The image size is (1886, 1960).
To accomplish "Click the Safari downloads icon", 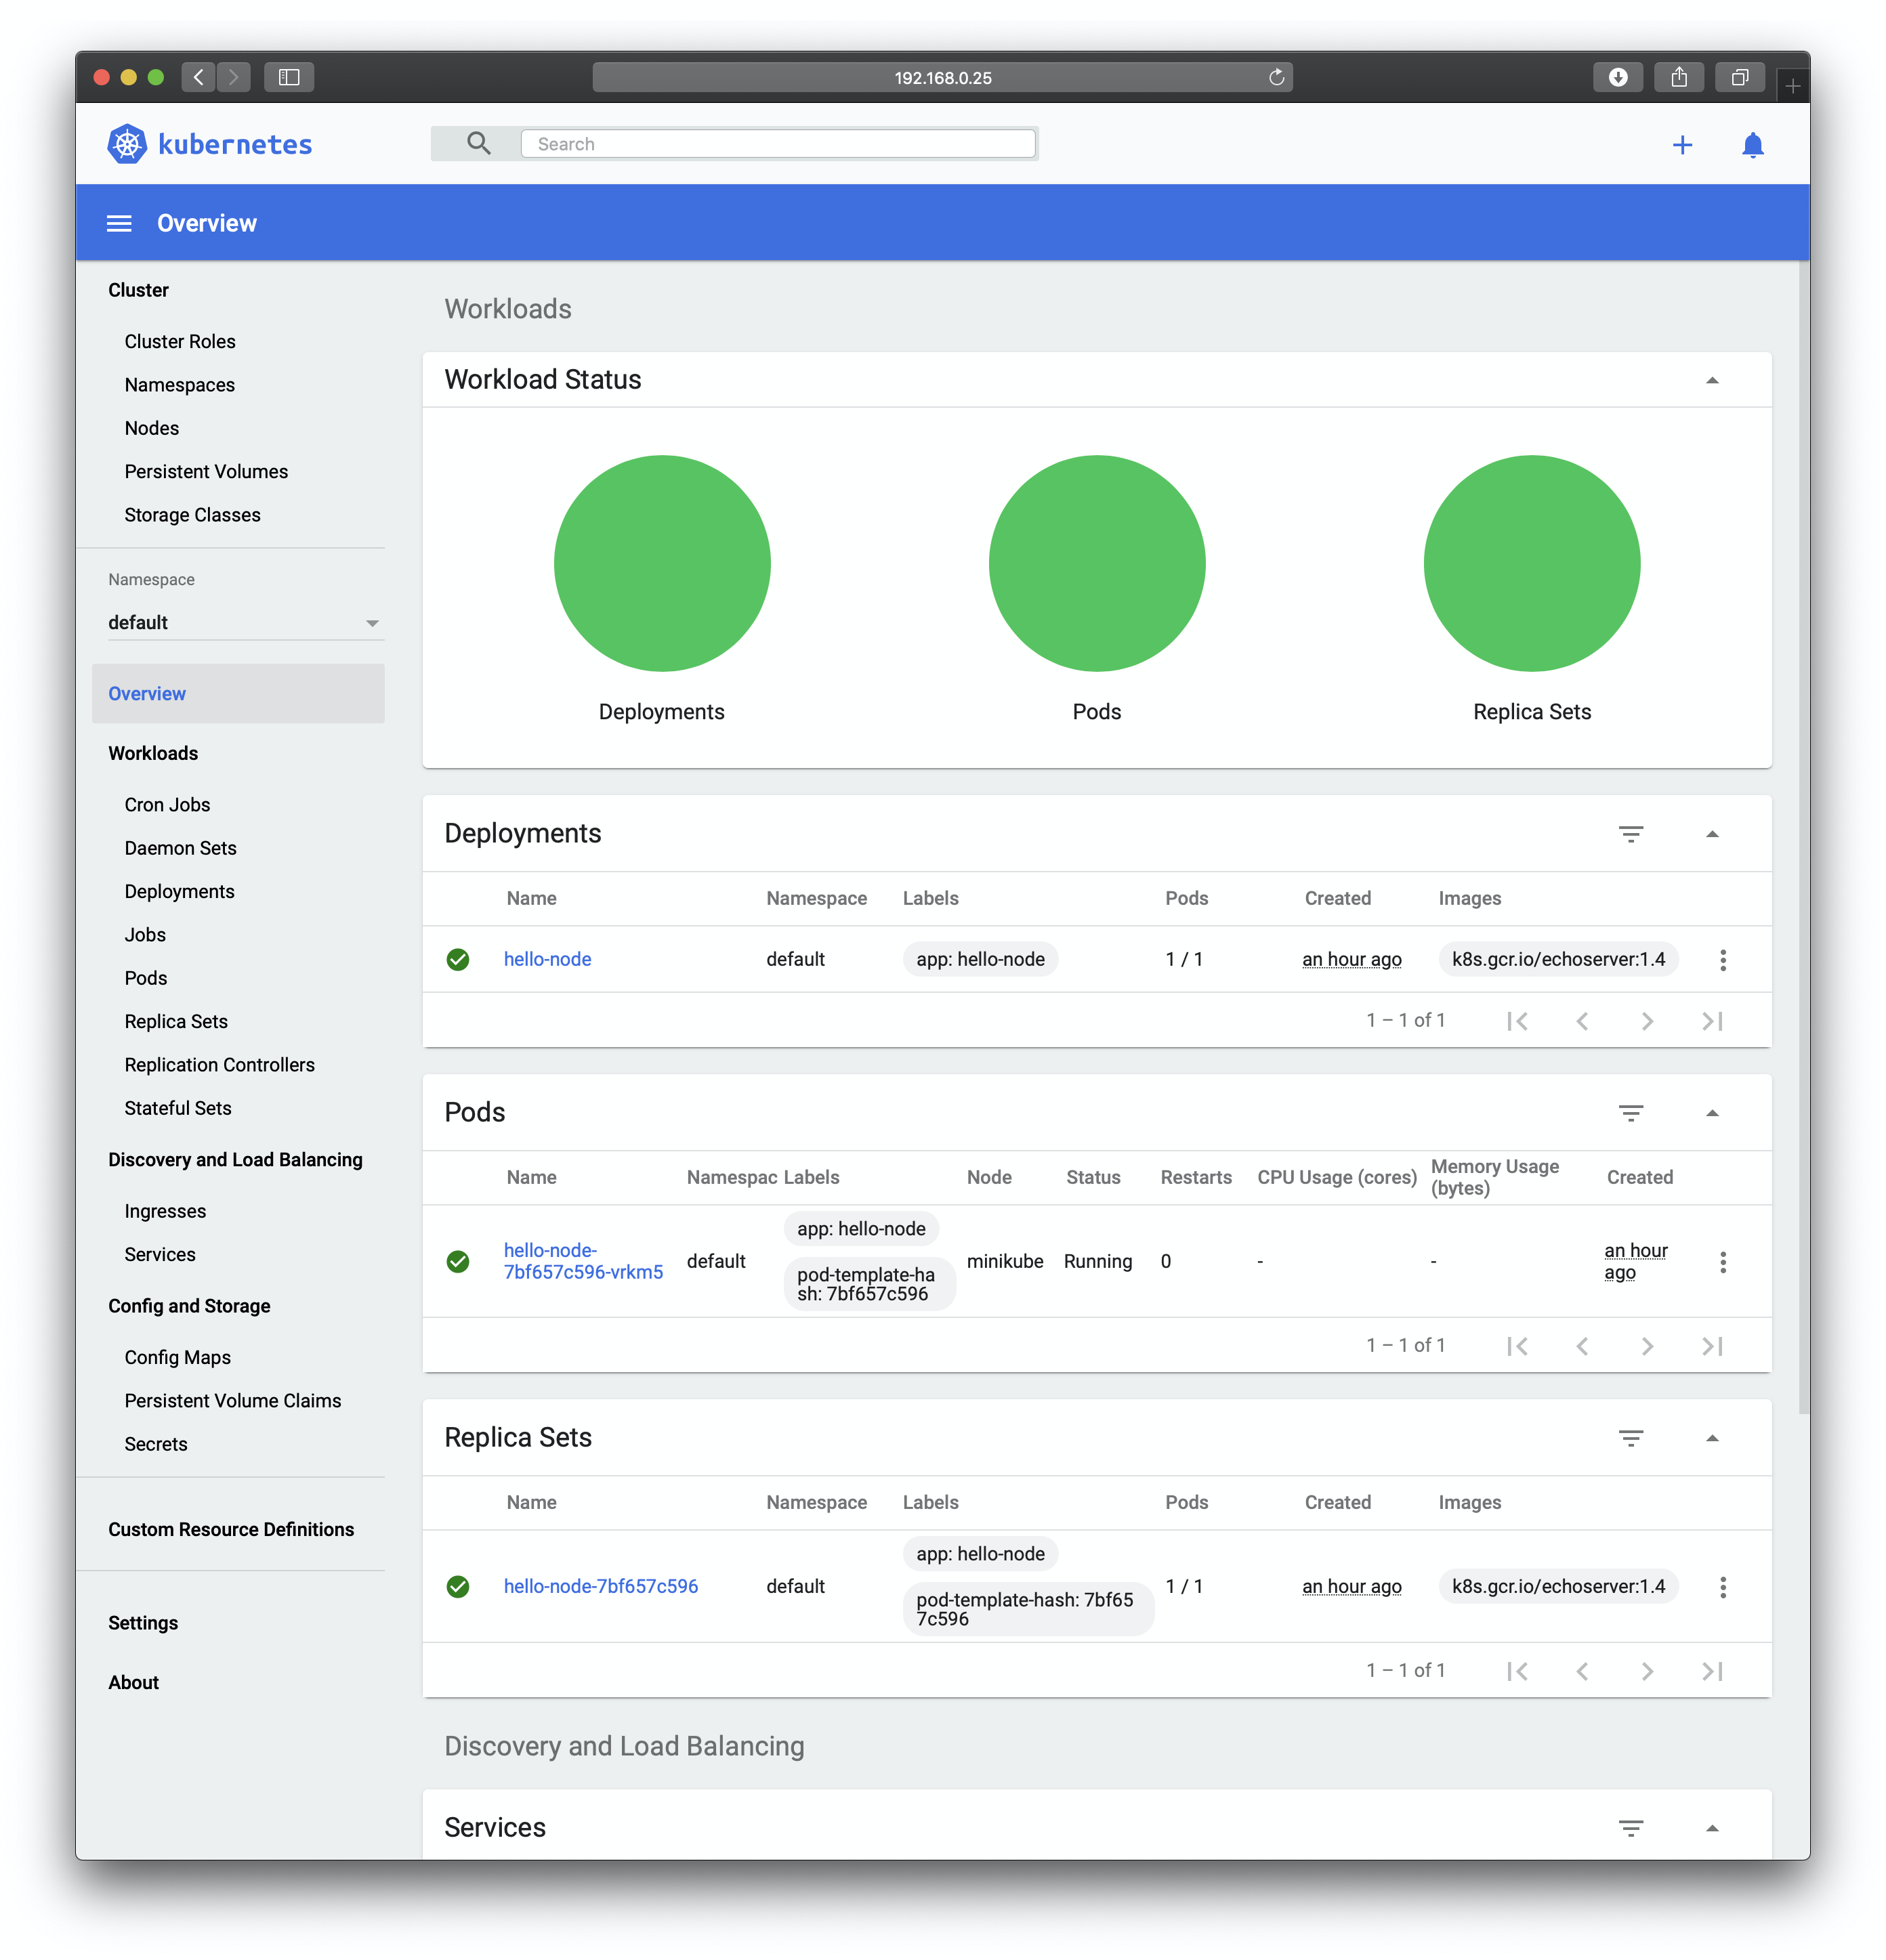I will [x=1617, y=77].
